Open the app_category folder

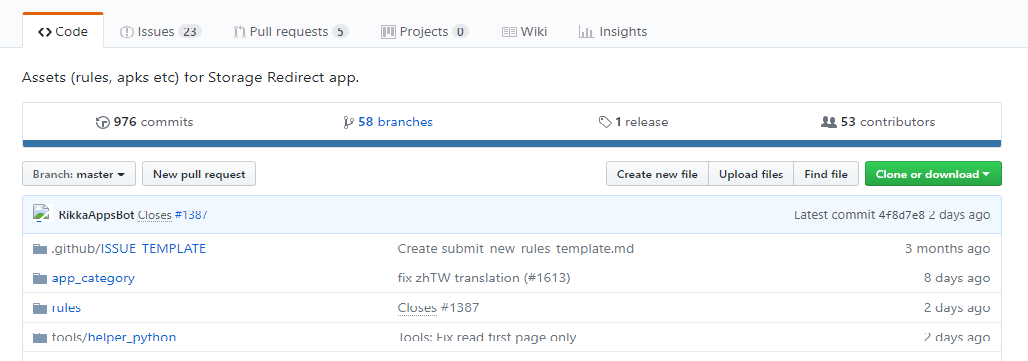(93, 278)
